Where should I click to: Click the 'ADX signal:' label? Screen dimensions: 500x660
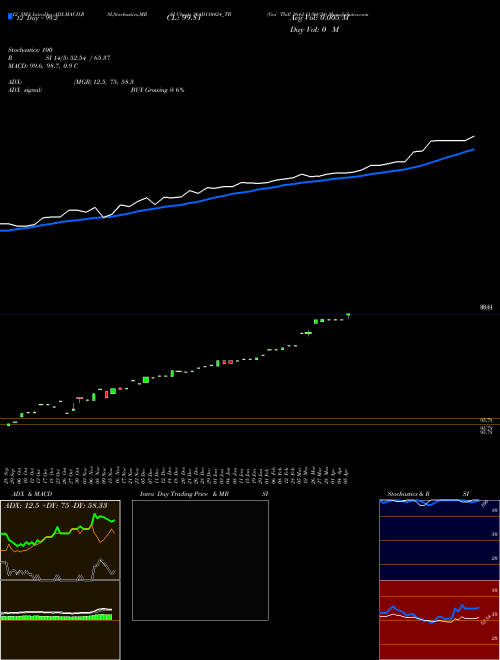[x=25, y=90]
